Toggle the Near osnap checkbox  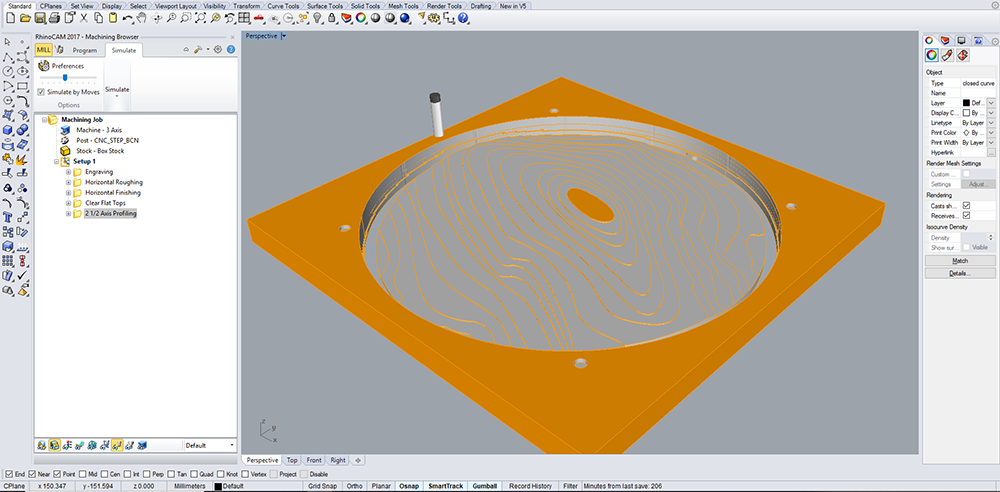33,474
